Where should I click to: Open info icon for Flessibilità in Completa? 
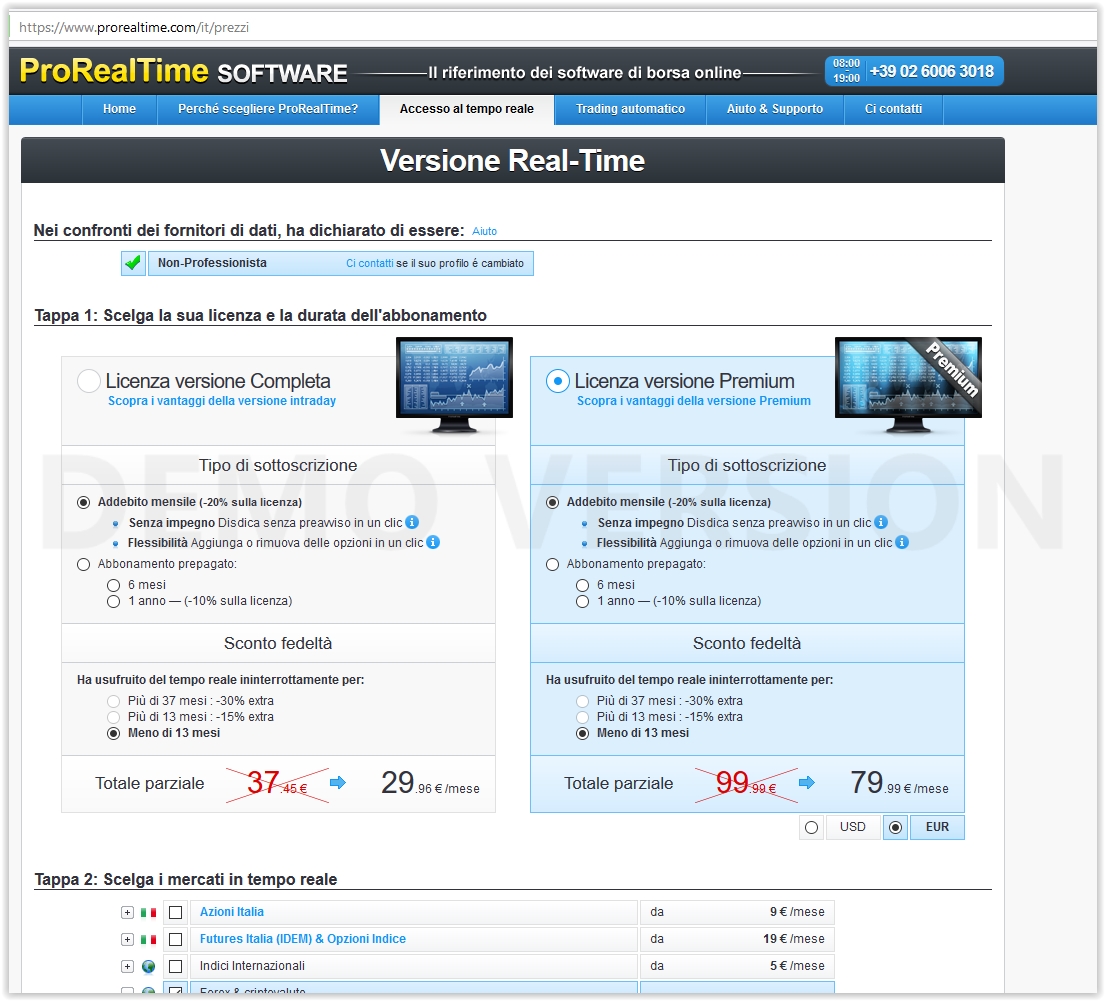tap(433, 542)
